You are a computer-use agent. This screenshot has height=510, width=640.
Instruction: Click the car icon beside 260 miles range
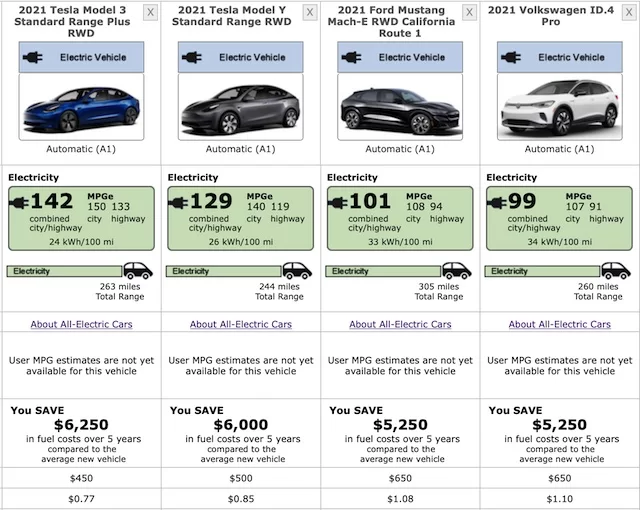(615, 271)
